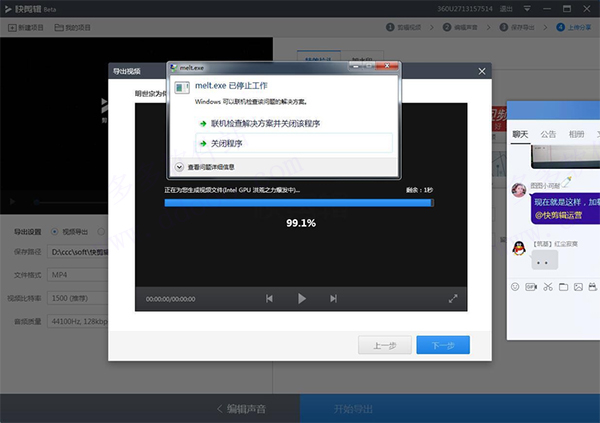600x423 pixels.
Task: Click 退出 next to the account name
Action: tap(506, 8)
